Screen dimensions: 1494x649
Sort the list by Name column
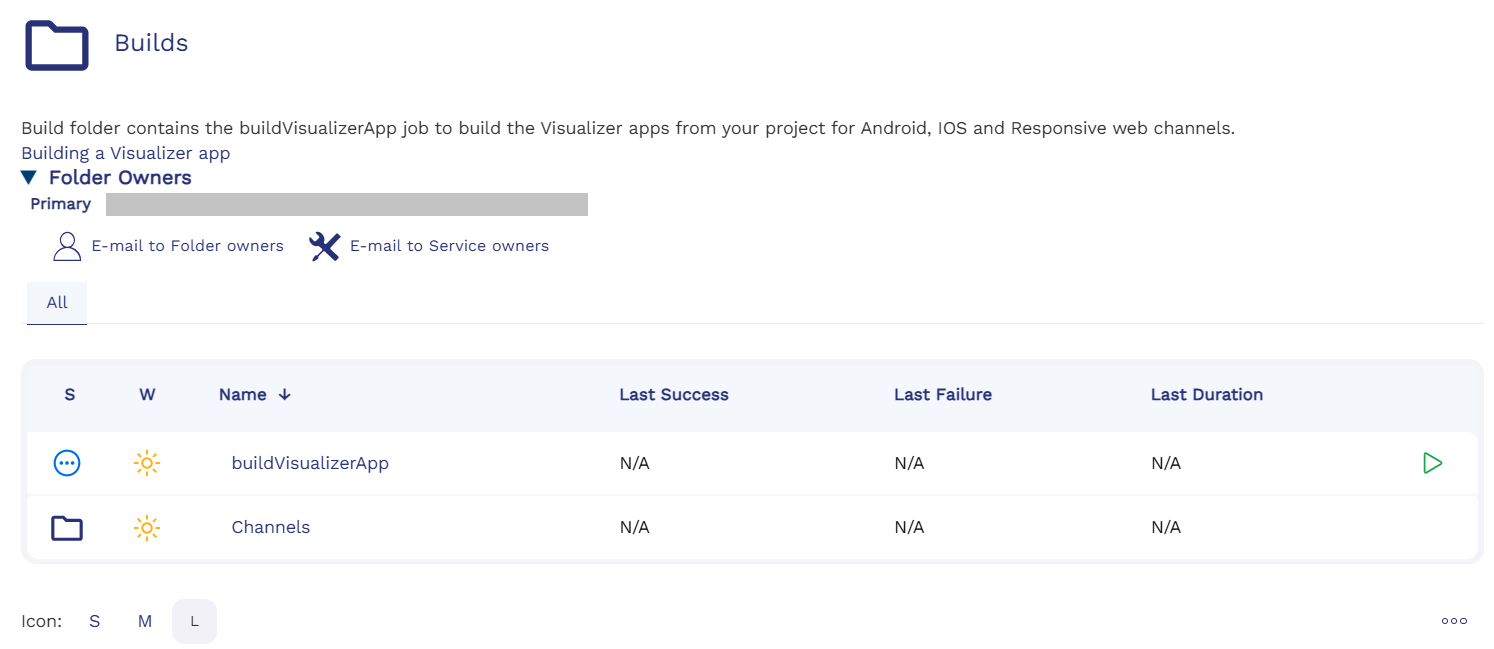coord(243,395)
